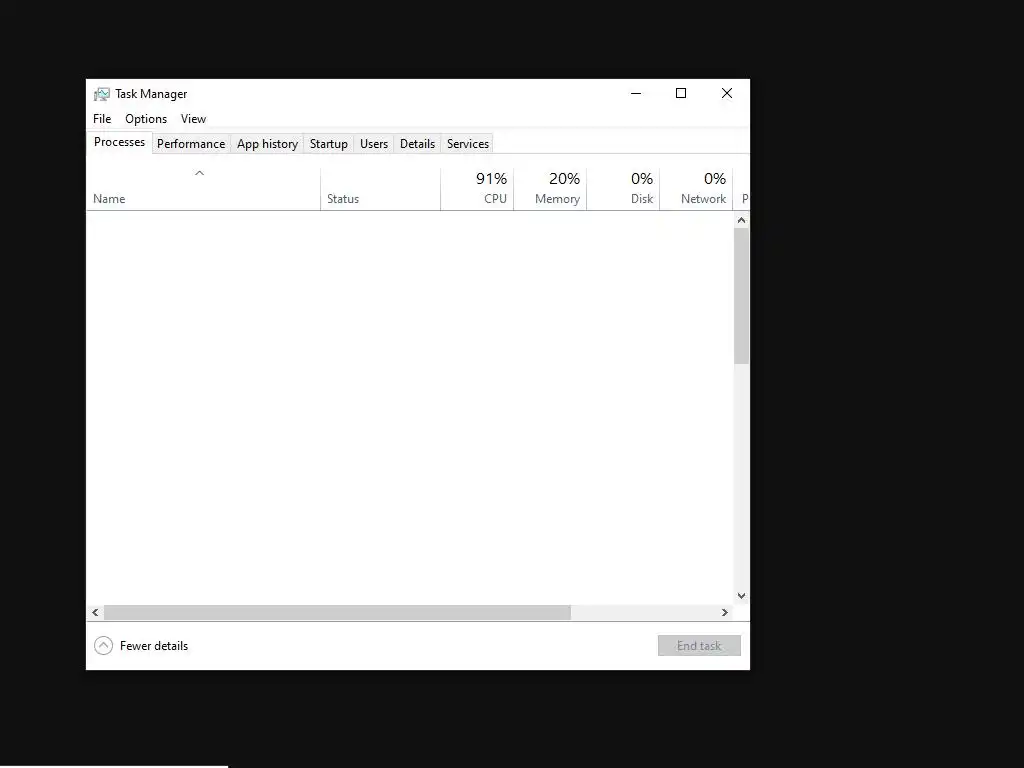Sort by CPU usage column
This screenshot has height=768, width=1024.
coord(477,189)
